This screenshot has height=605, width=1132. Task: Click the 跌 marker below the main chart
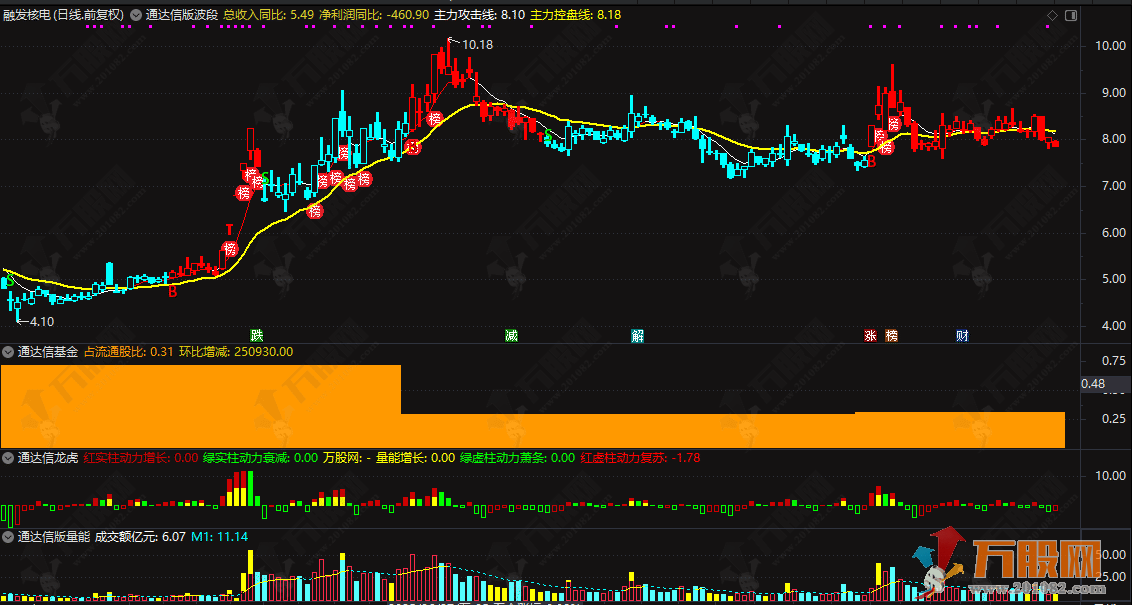258,336
